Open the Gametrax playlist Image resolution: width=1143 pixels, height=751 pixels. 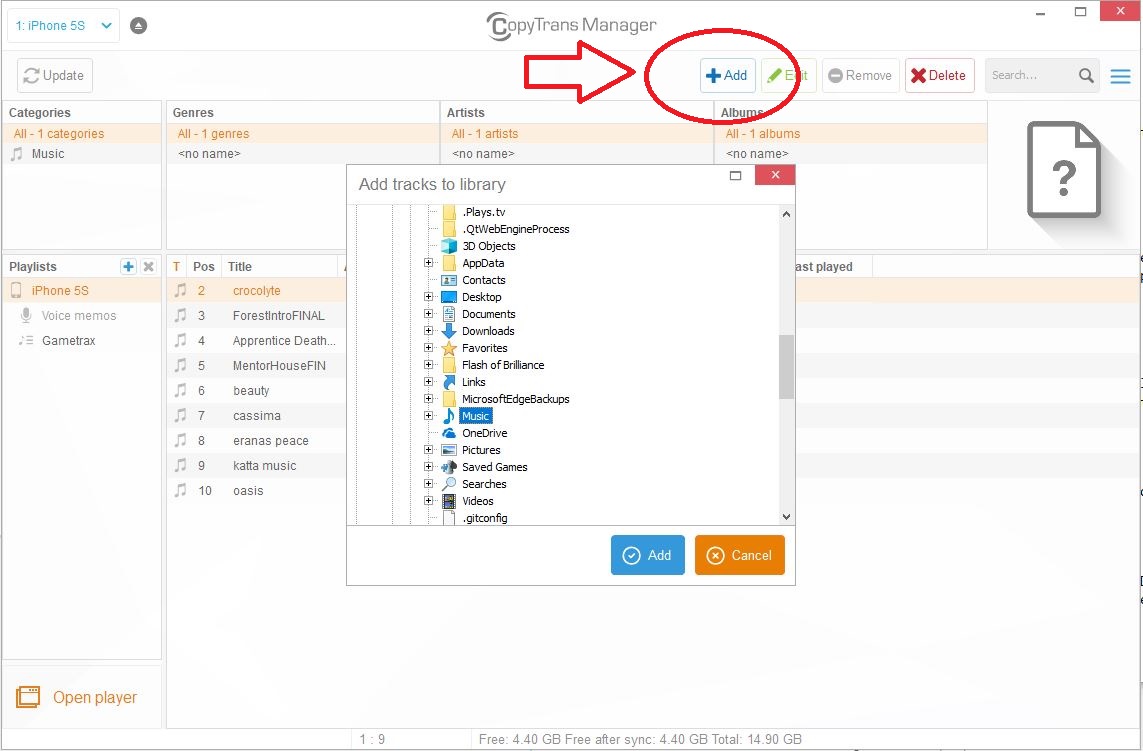click(x=68, y=341)
